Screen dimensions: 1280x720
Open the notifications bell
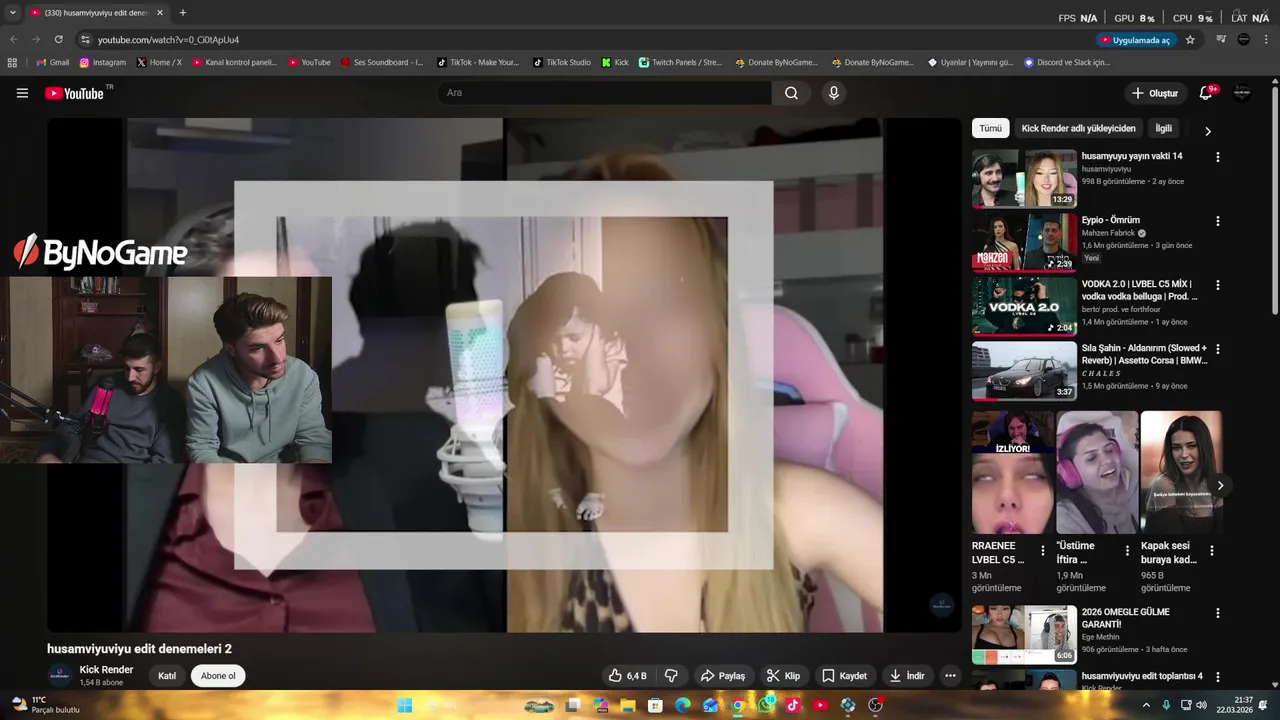click(x=1206, y=93)
